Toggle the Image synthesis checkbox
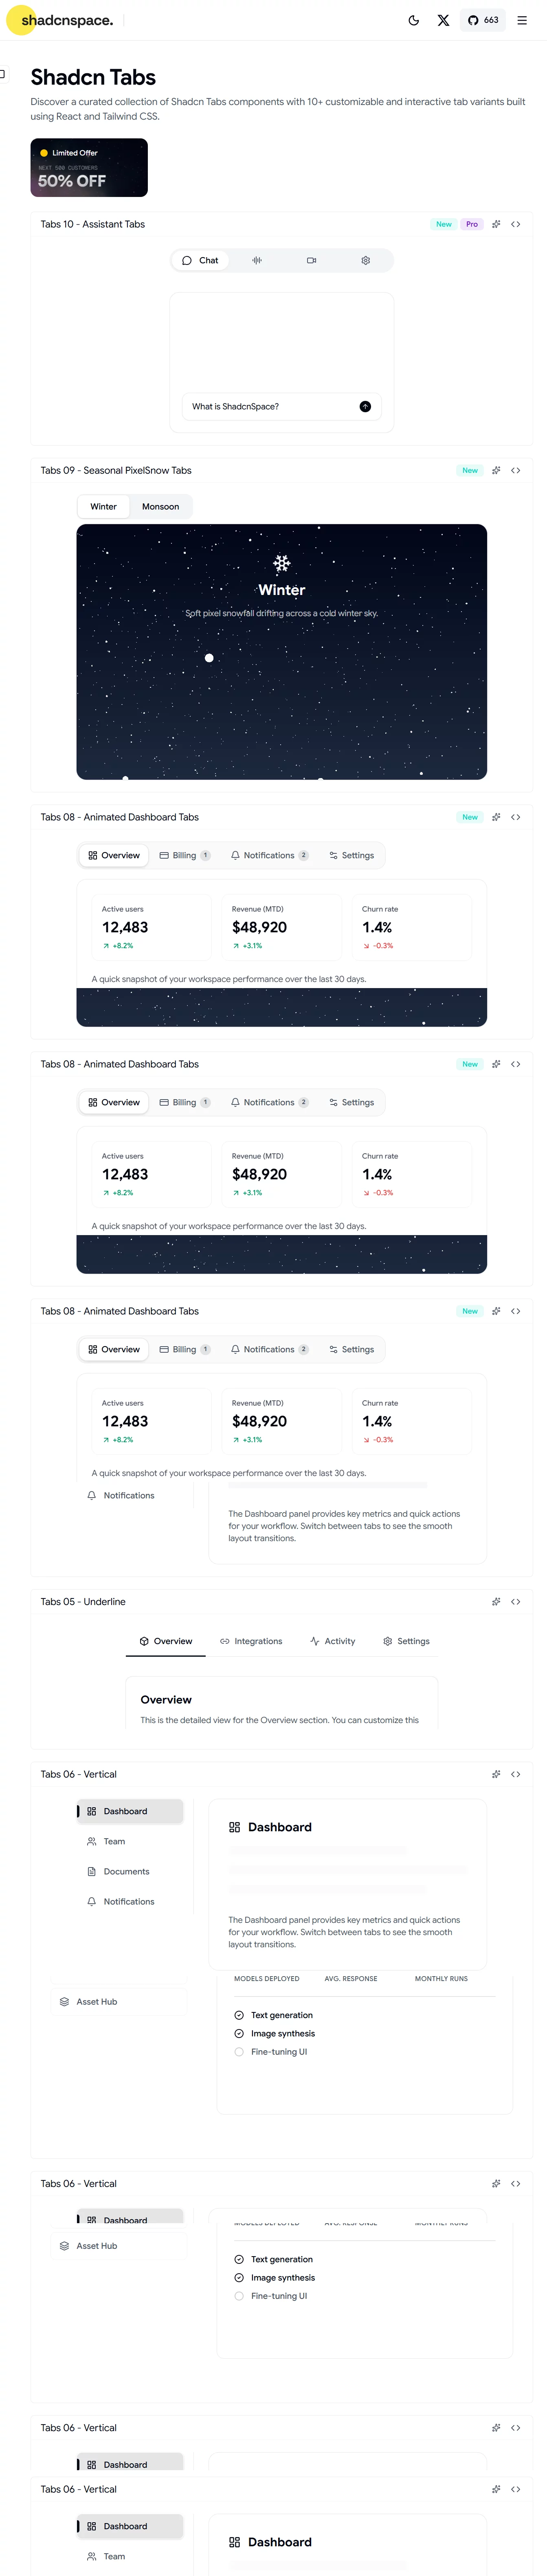The width and height of the screenshot is (547, 2576). (x=239, y=2033)
